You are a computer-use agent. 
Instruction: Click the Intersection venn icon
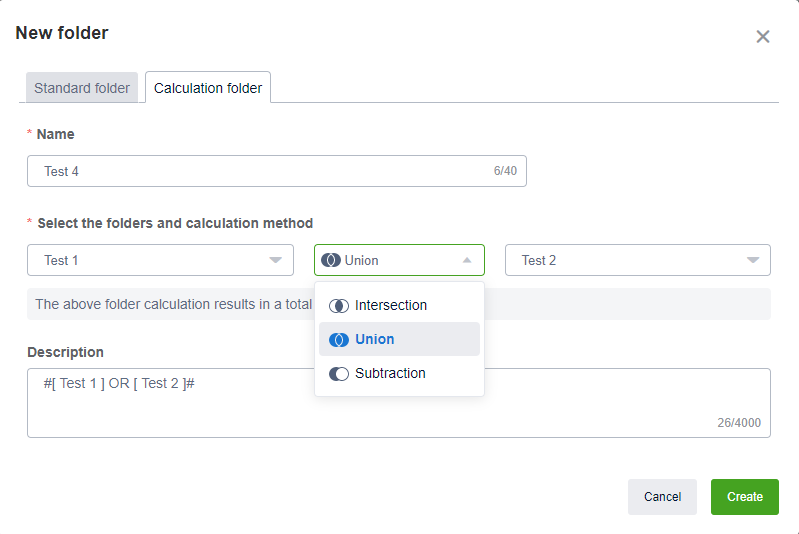339,306
